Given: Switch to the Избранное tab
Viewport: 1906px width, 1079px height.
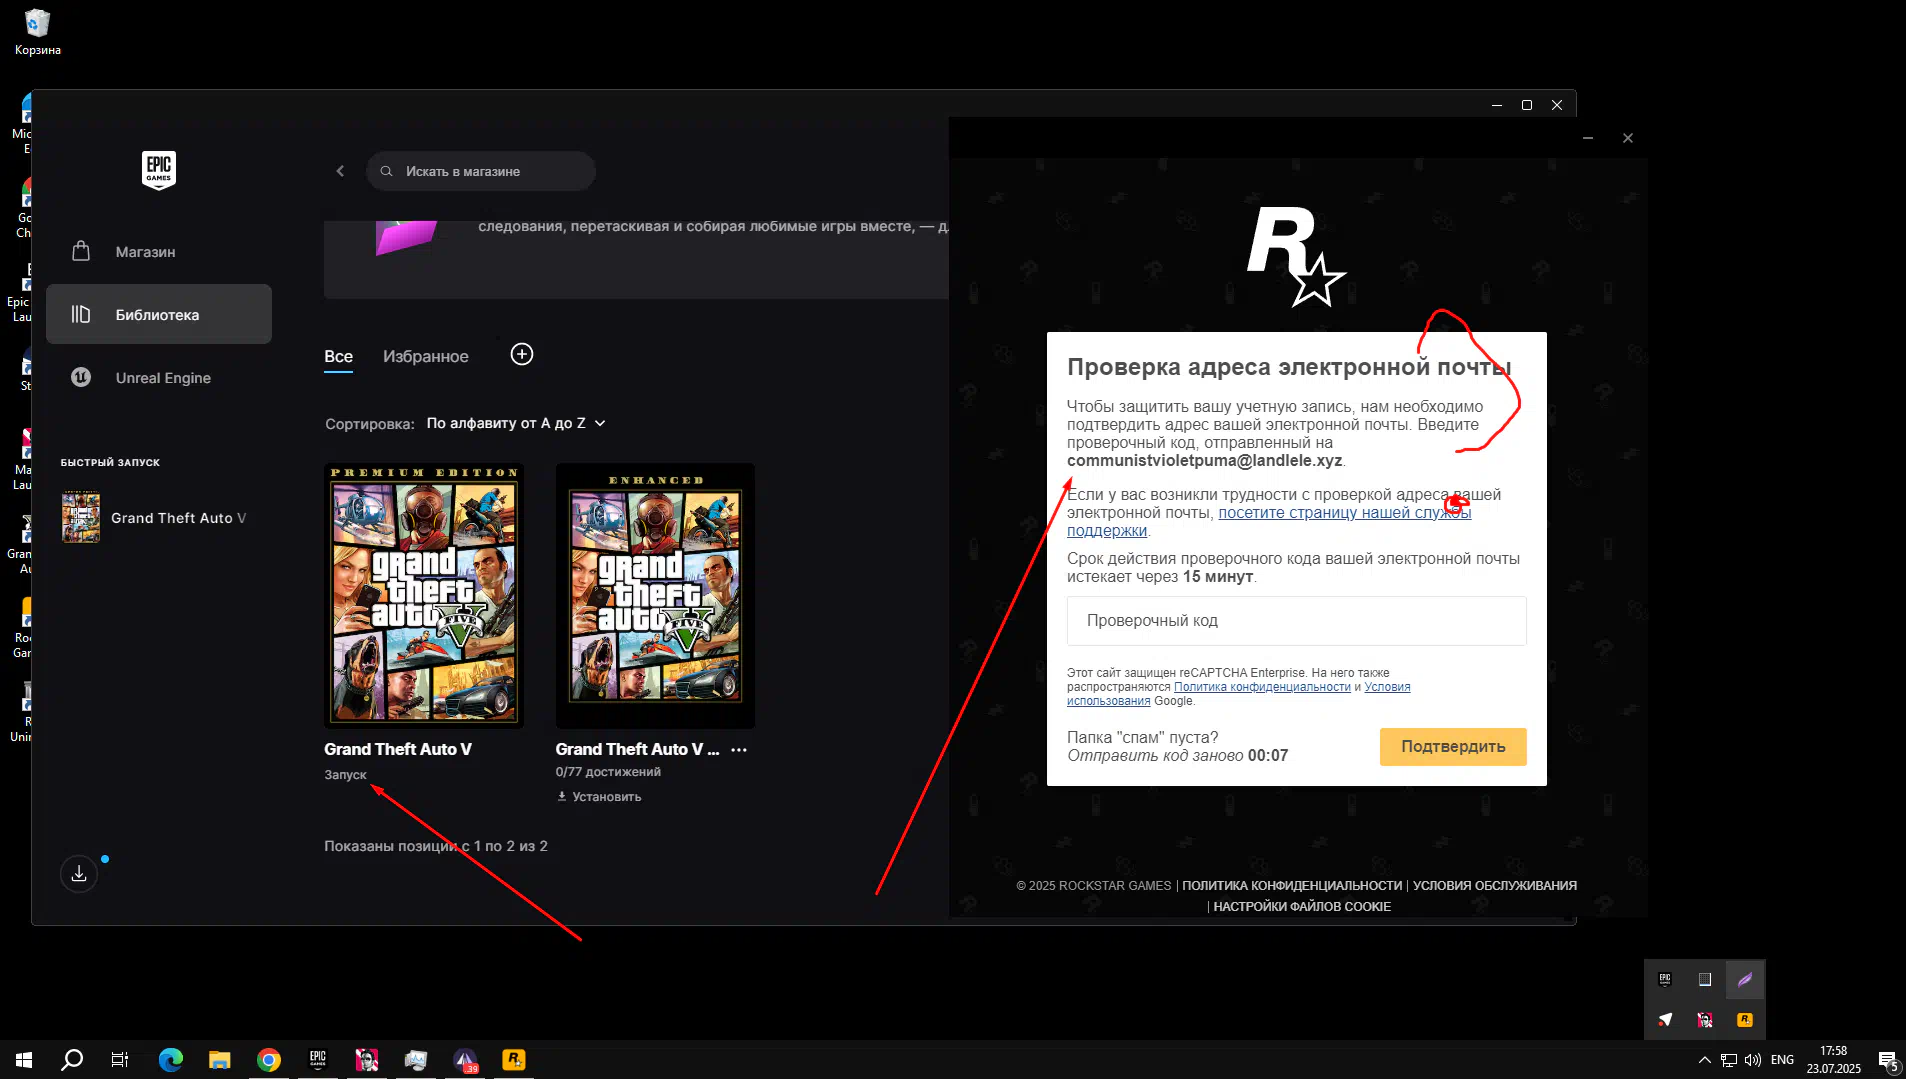Looking at the screenshot, I should tap(425, 356).
